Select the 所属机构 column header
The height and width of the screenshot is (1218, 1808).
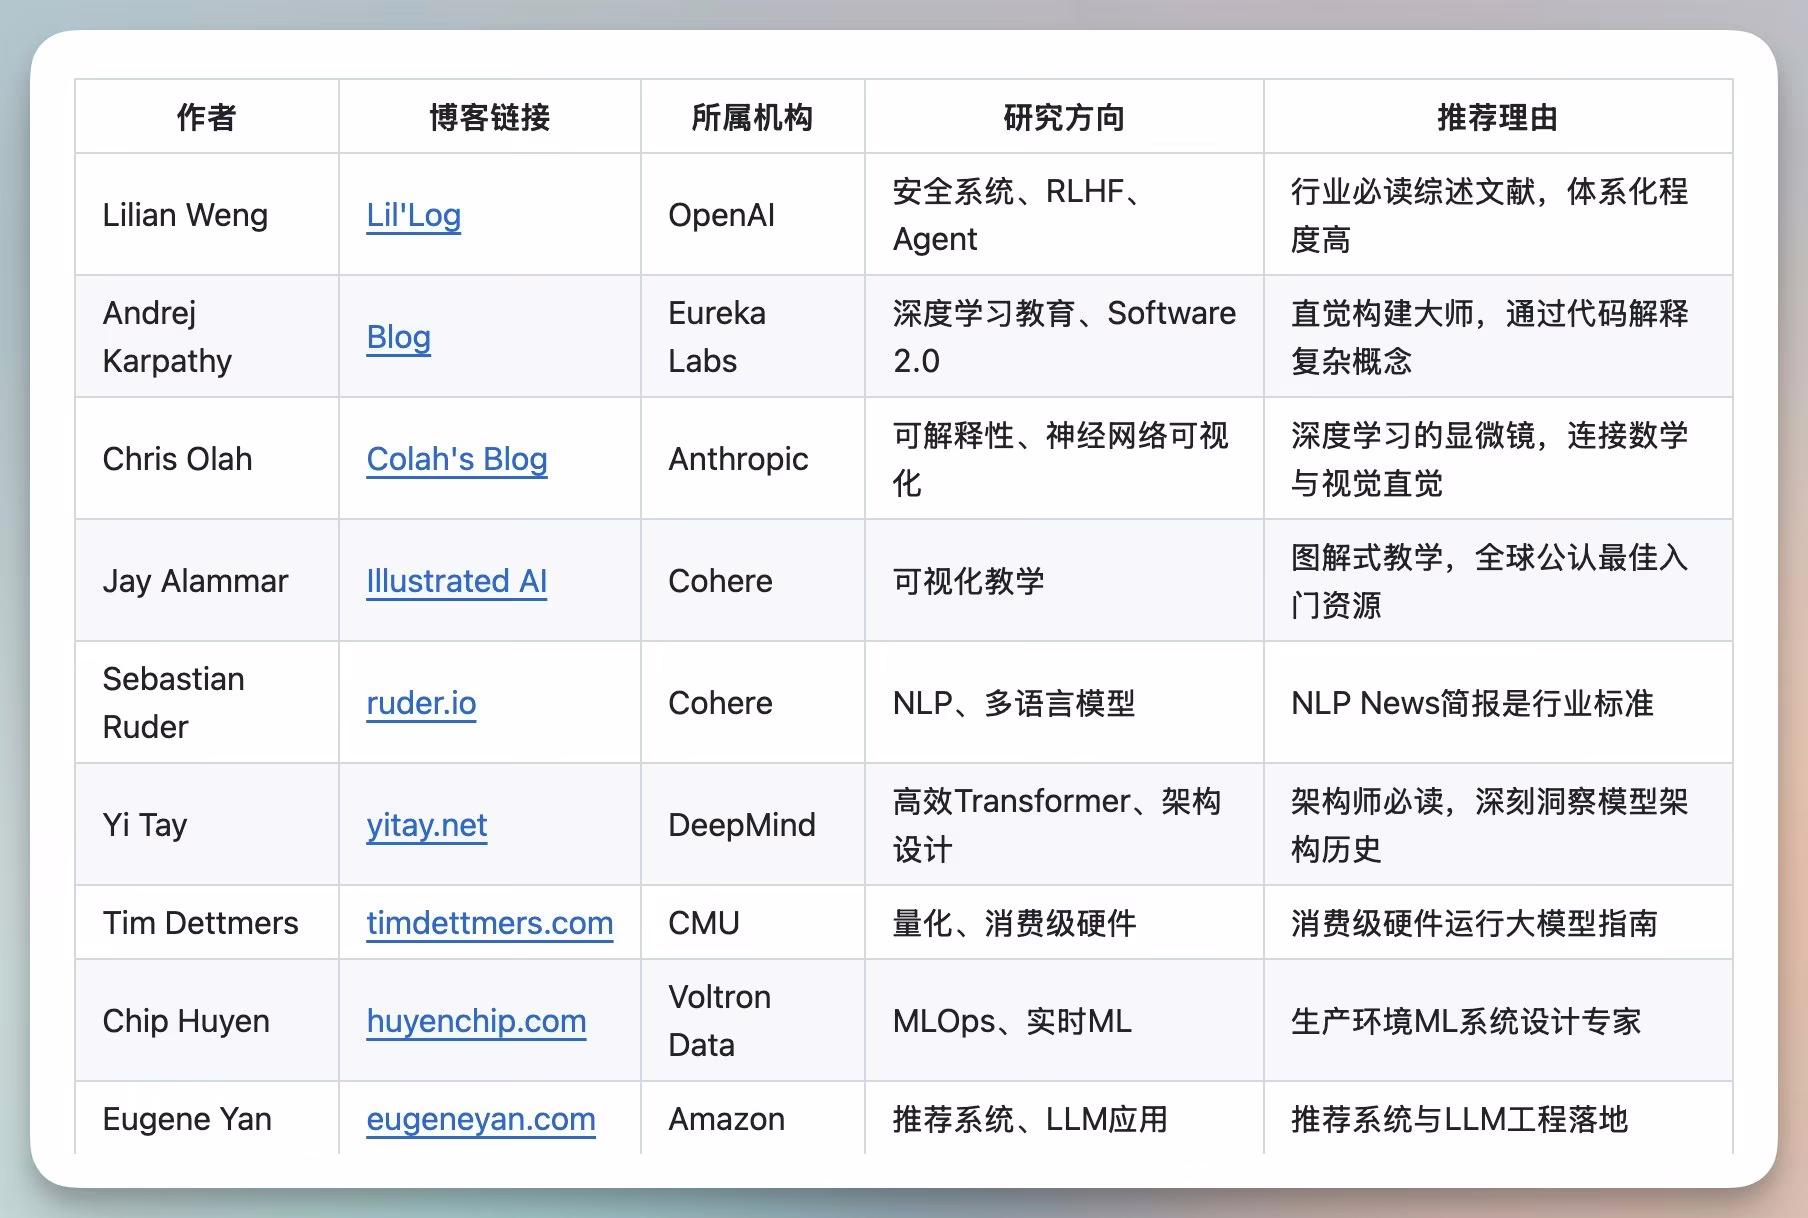click(x=752, y=116)
